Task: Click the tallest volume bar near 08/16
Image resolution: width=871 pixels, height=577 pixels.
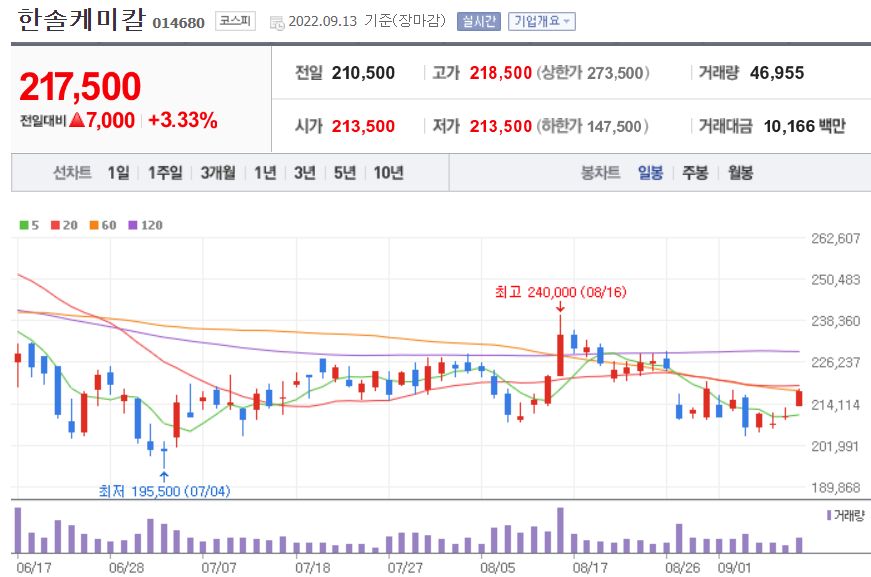Action: (x=560, y=530)
